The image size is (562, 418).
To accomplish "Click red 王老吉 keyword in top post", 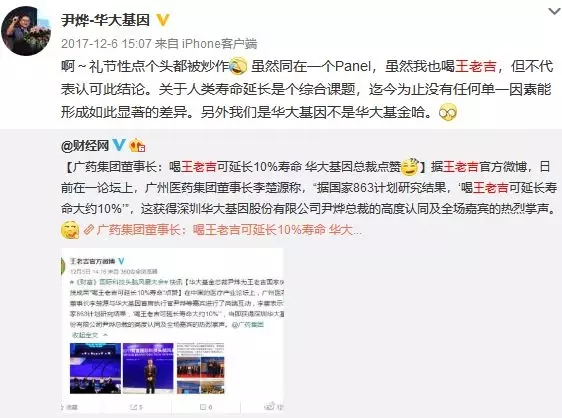I will pyautogui.click(x=476, y=66).
